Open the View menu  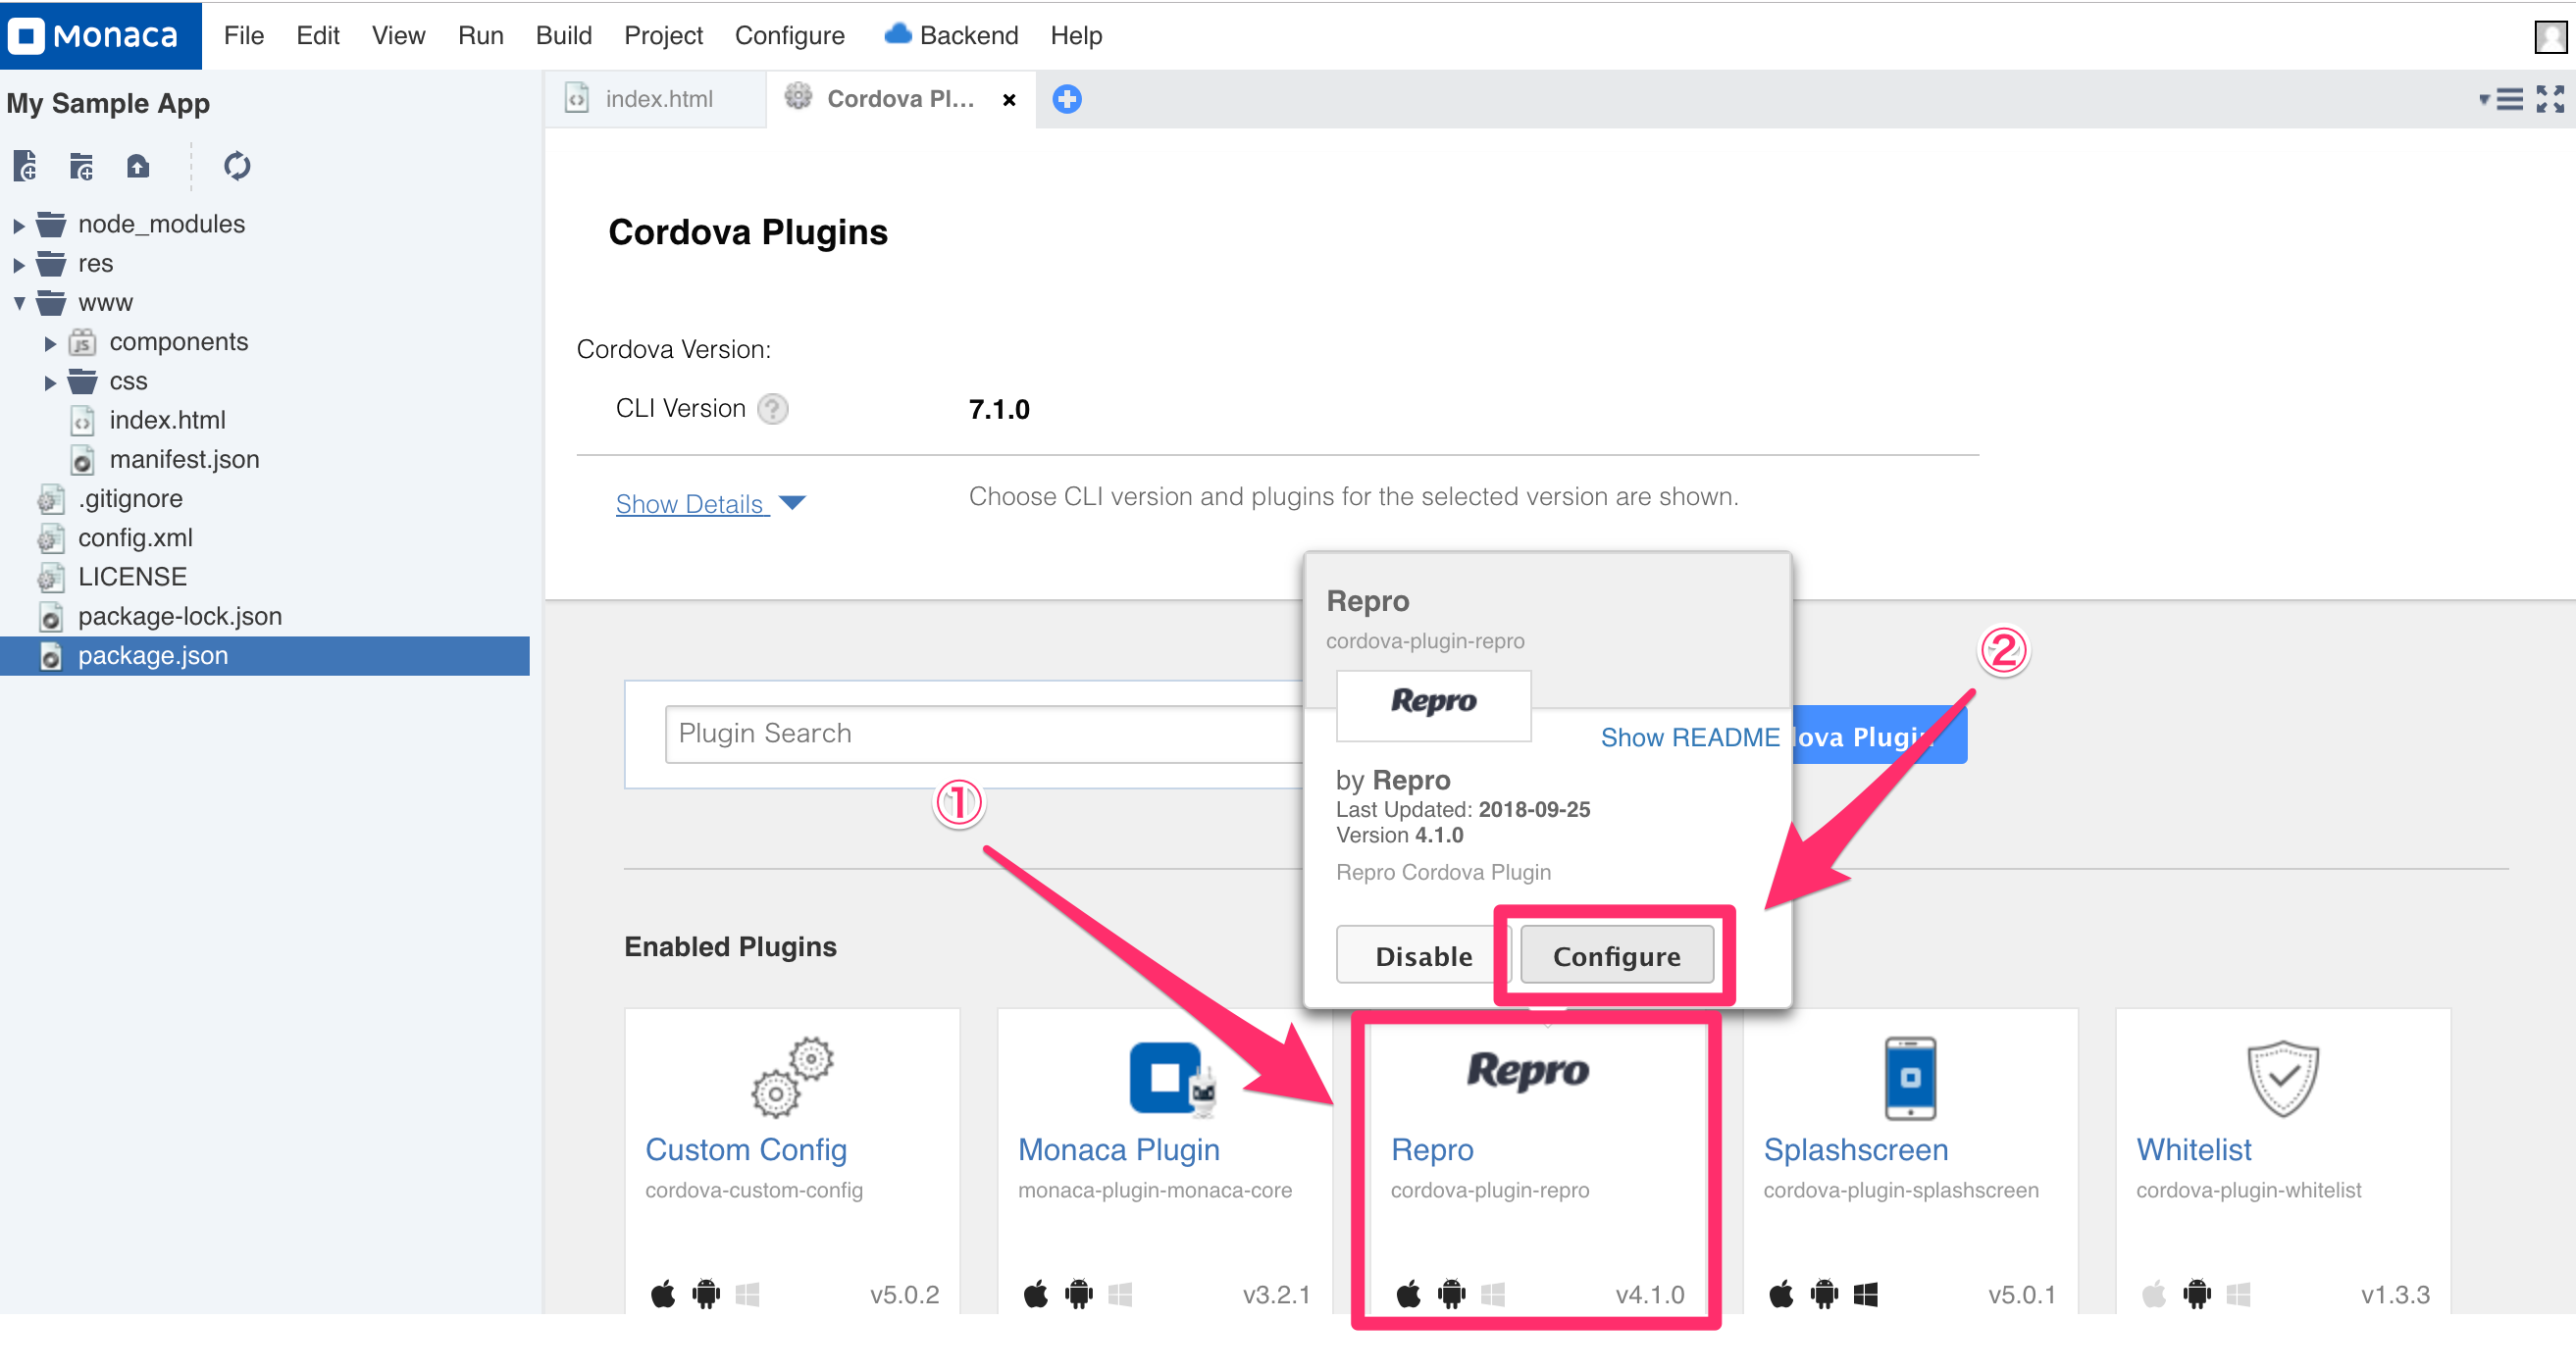[398, 35]
